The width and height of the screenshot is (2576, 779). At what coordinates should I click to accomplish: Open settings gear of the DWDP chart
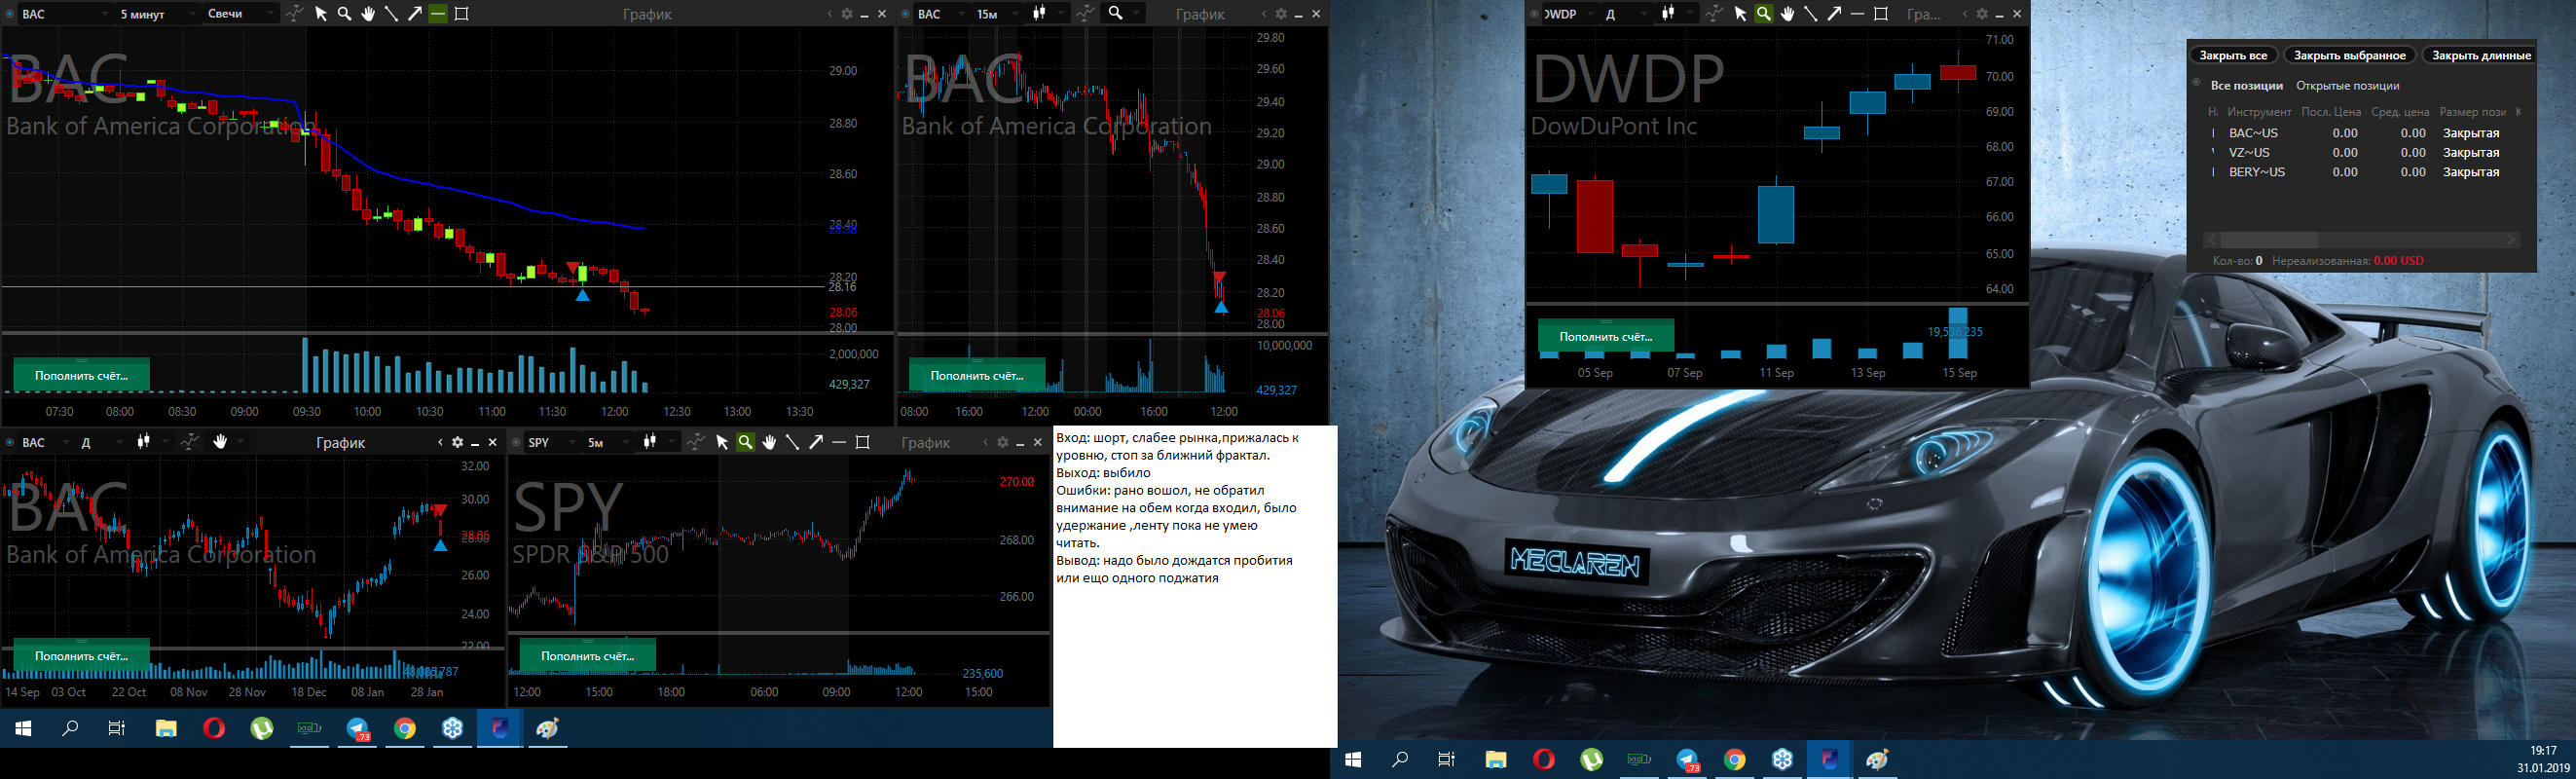(1982, 14)
